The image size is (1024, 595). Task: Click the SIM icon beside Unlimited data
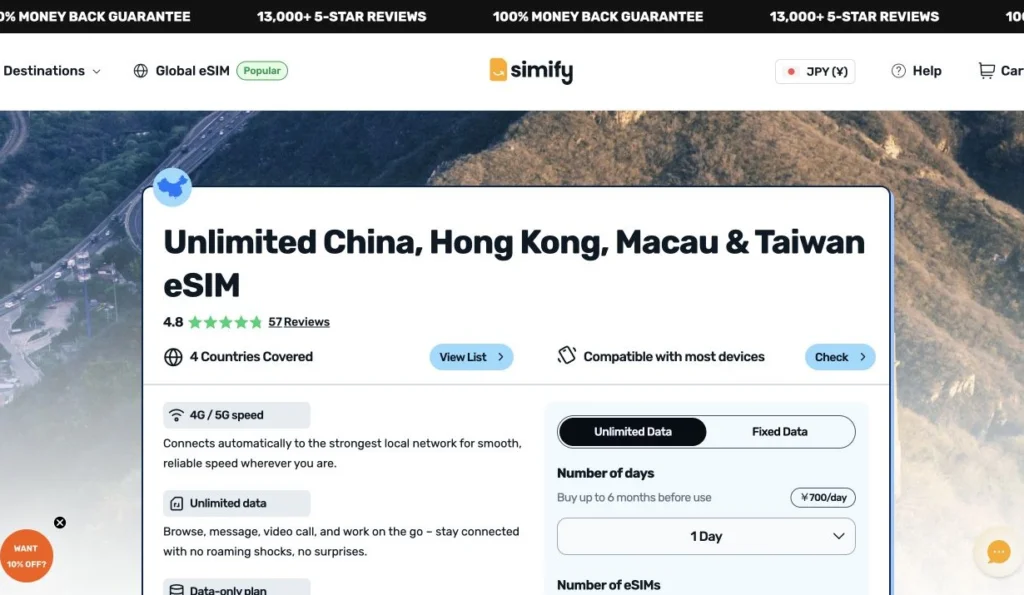point(176,504)
